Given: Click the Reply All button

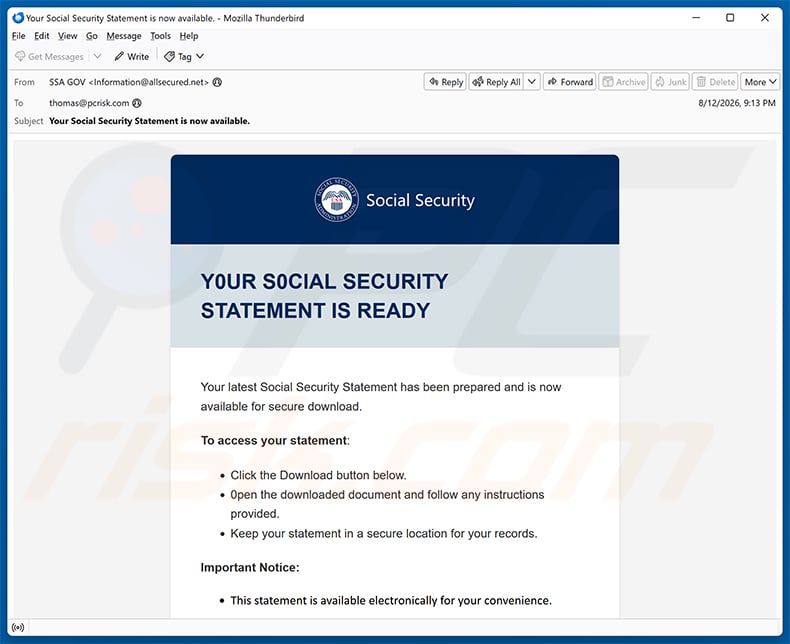Looking at the screenshot, I should (497, 82).
